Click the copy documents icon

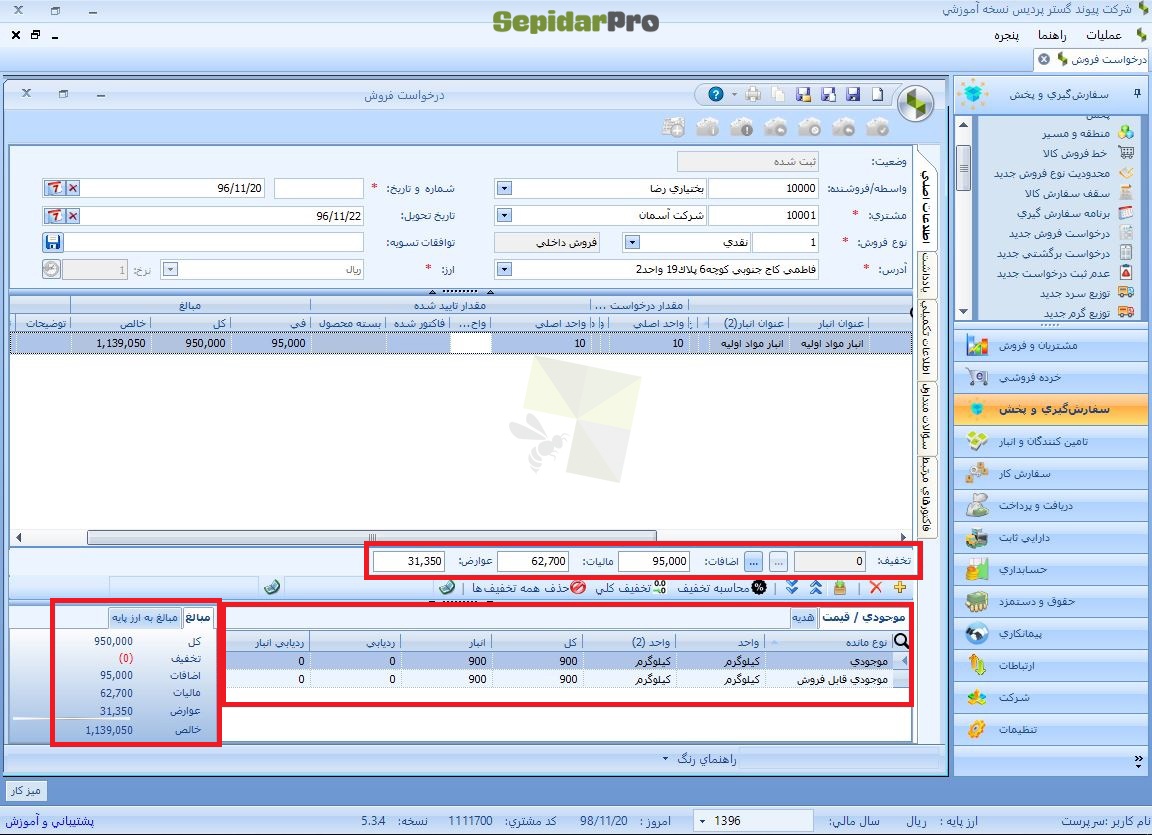coord(778,94)
